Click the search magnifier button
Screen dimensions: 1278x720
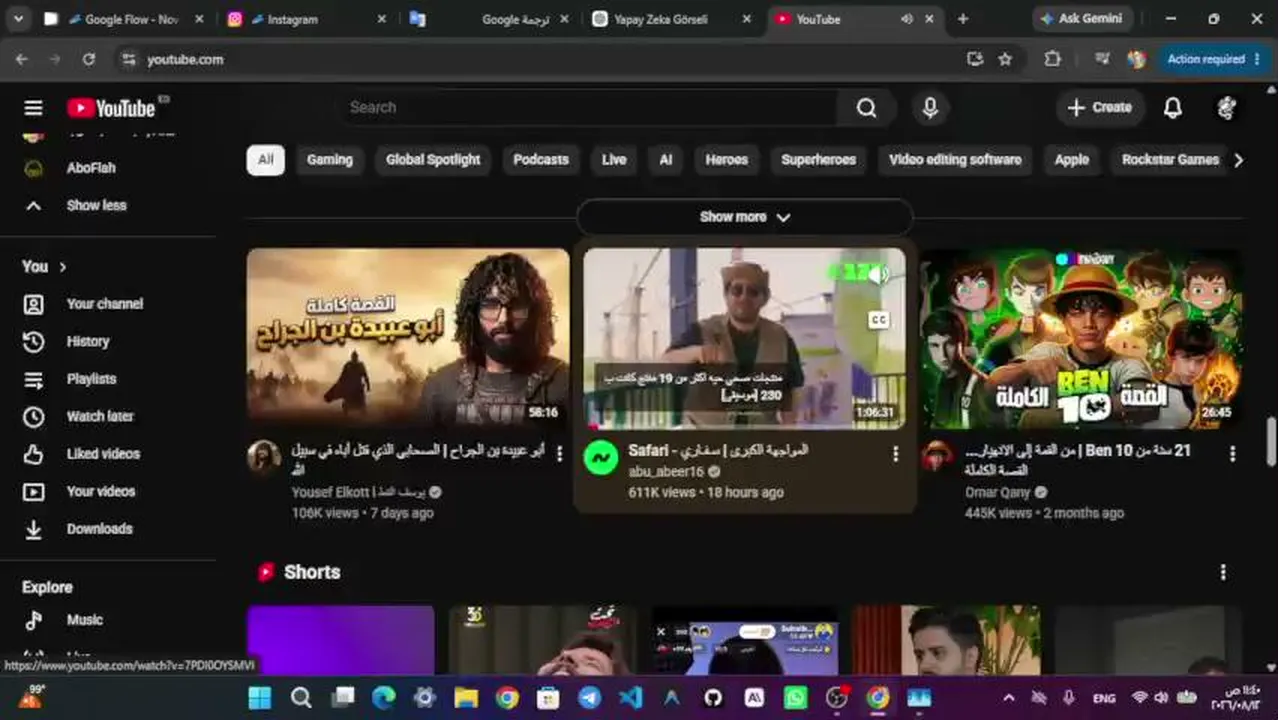click(866, 108)
